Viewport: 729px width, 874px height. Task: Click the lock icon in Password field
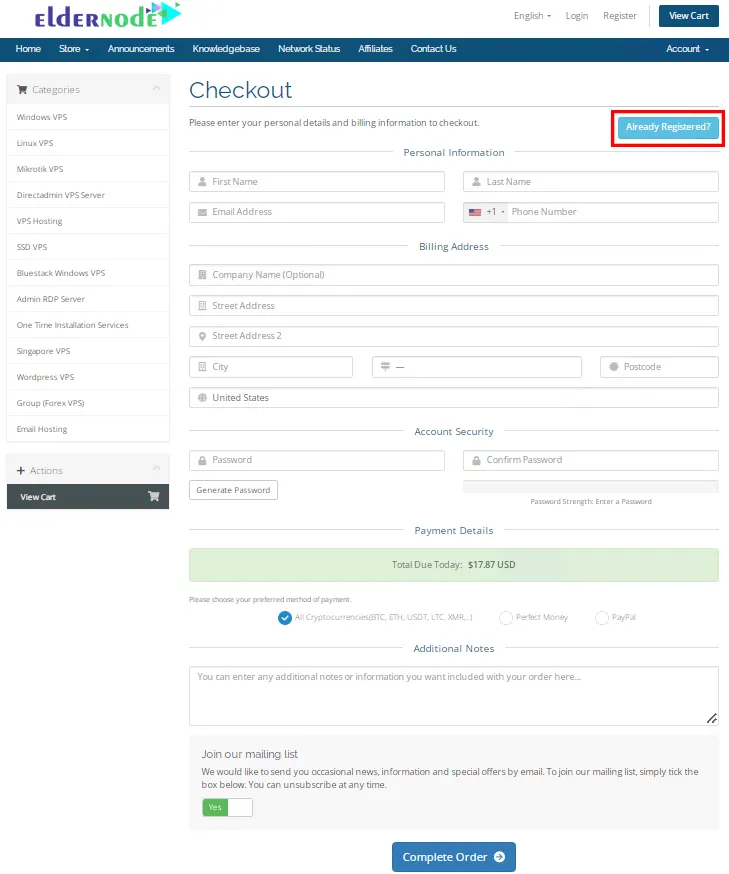tap(202, 460)
